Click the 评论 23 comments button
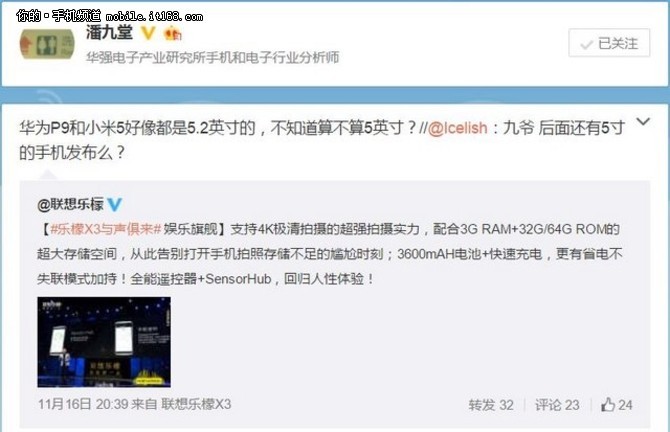The width and height of the screenshot is (670, 432). [x=557, y=405]
